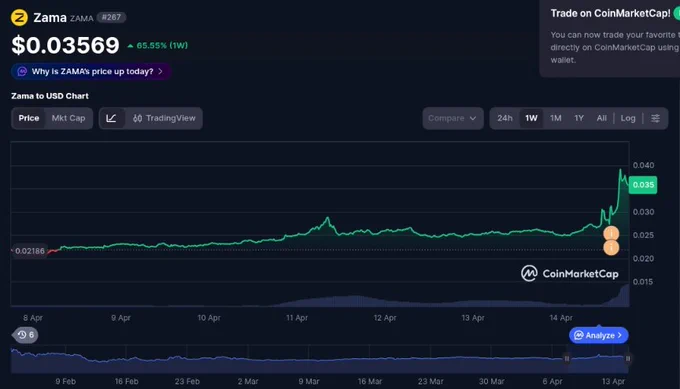Select the Price tab
The width and height of the screenshot is (680, 389).
[x=29, y=118]
